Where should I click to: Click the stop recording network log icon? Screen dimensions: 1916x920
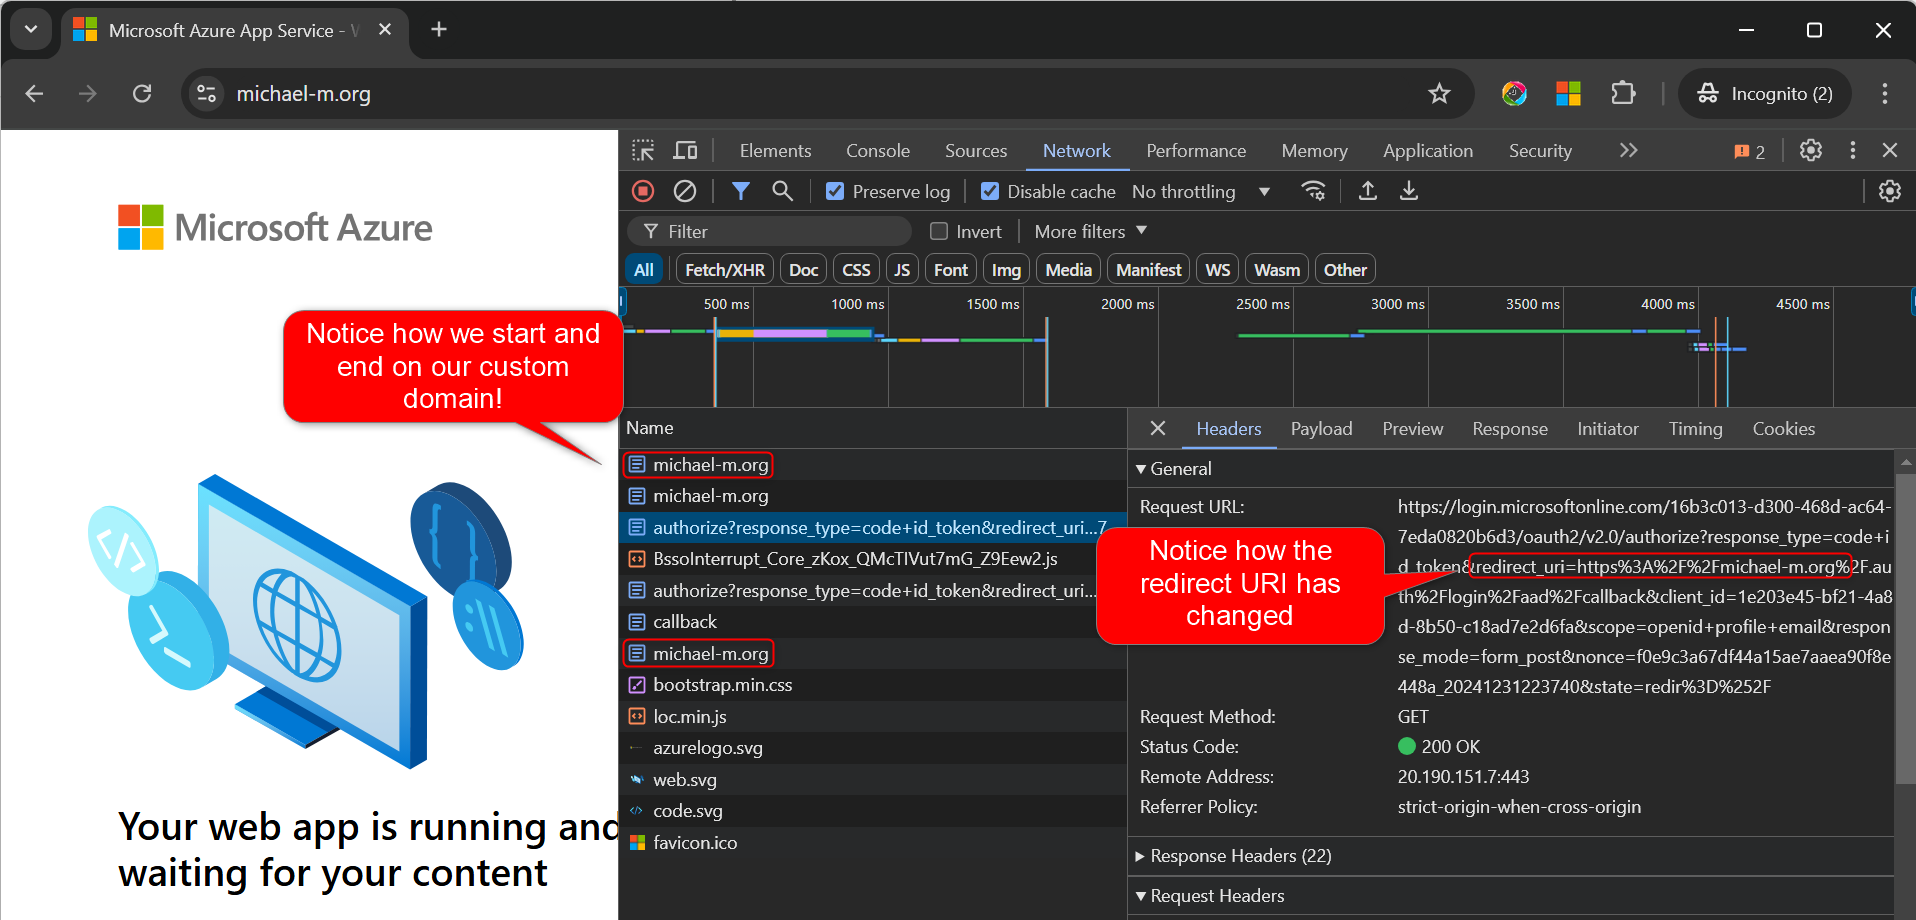click(643, 191)
